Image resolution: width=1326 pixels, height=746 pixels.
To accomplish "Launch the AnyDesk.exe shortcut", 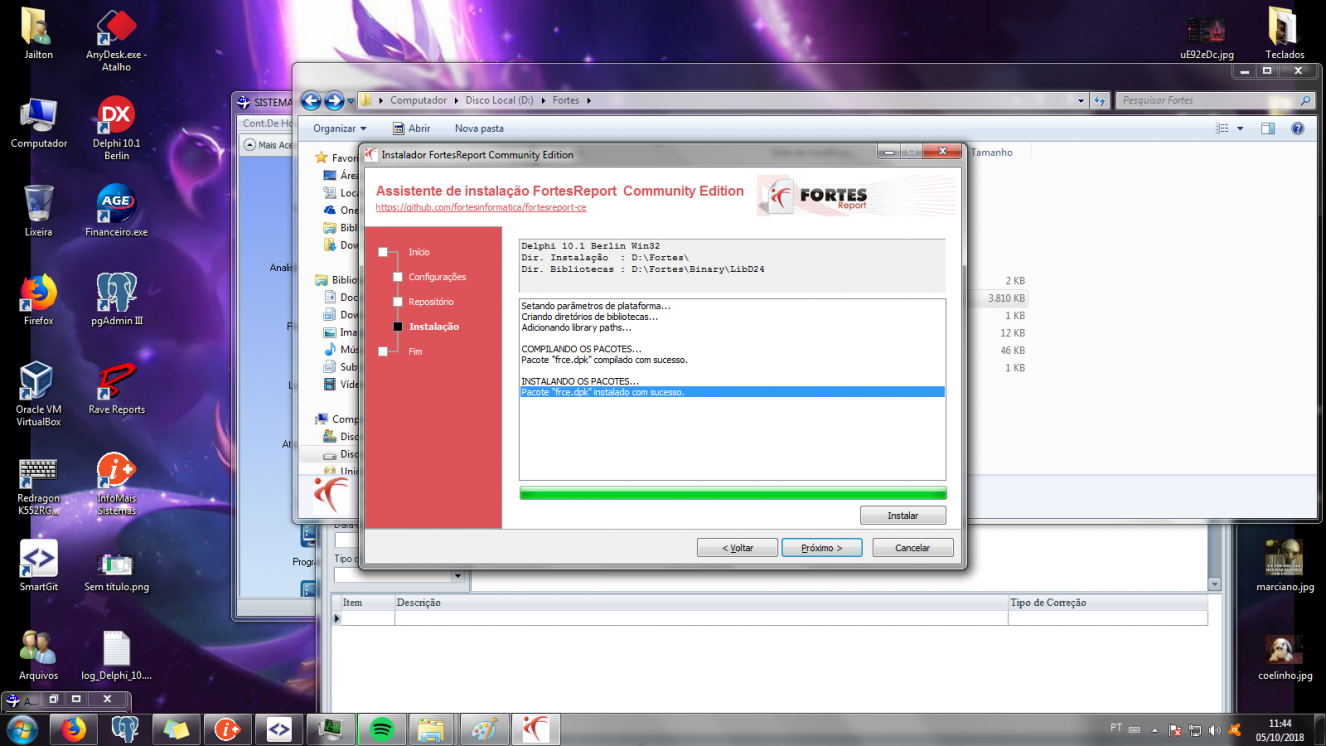I will 116,40.
